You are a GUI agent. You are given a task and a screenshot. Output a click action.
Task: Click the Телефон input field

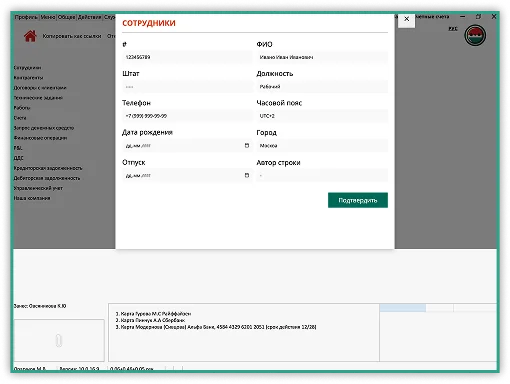click(187, 116)
